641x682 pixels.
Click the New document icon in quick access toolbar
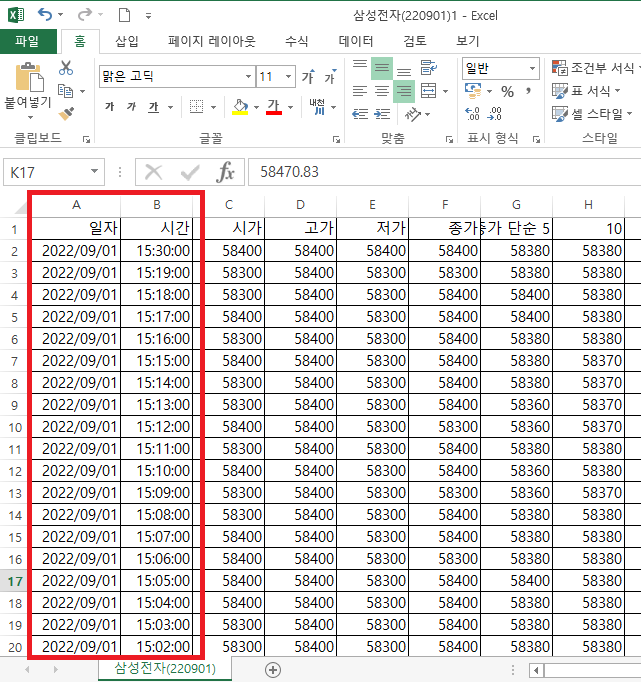coord(124,15)
